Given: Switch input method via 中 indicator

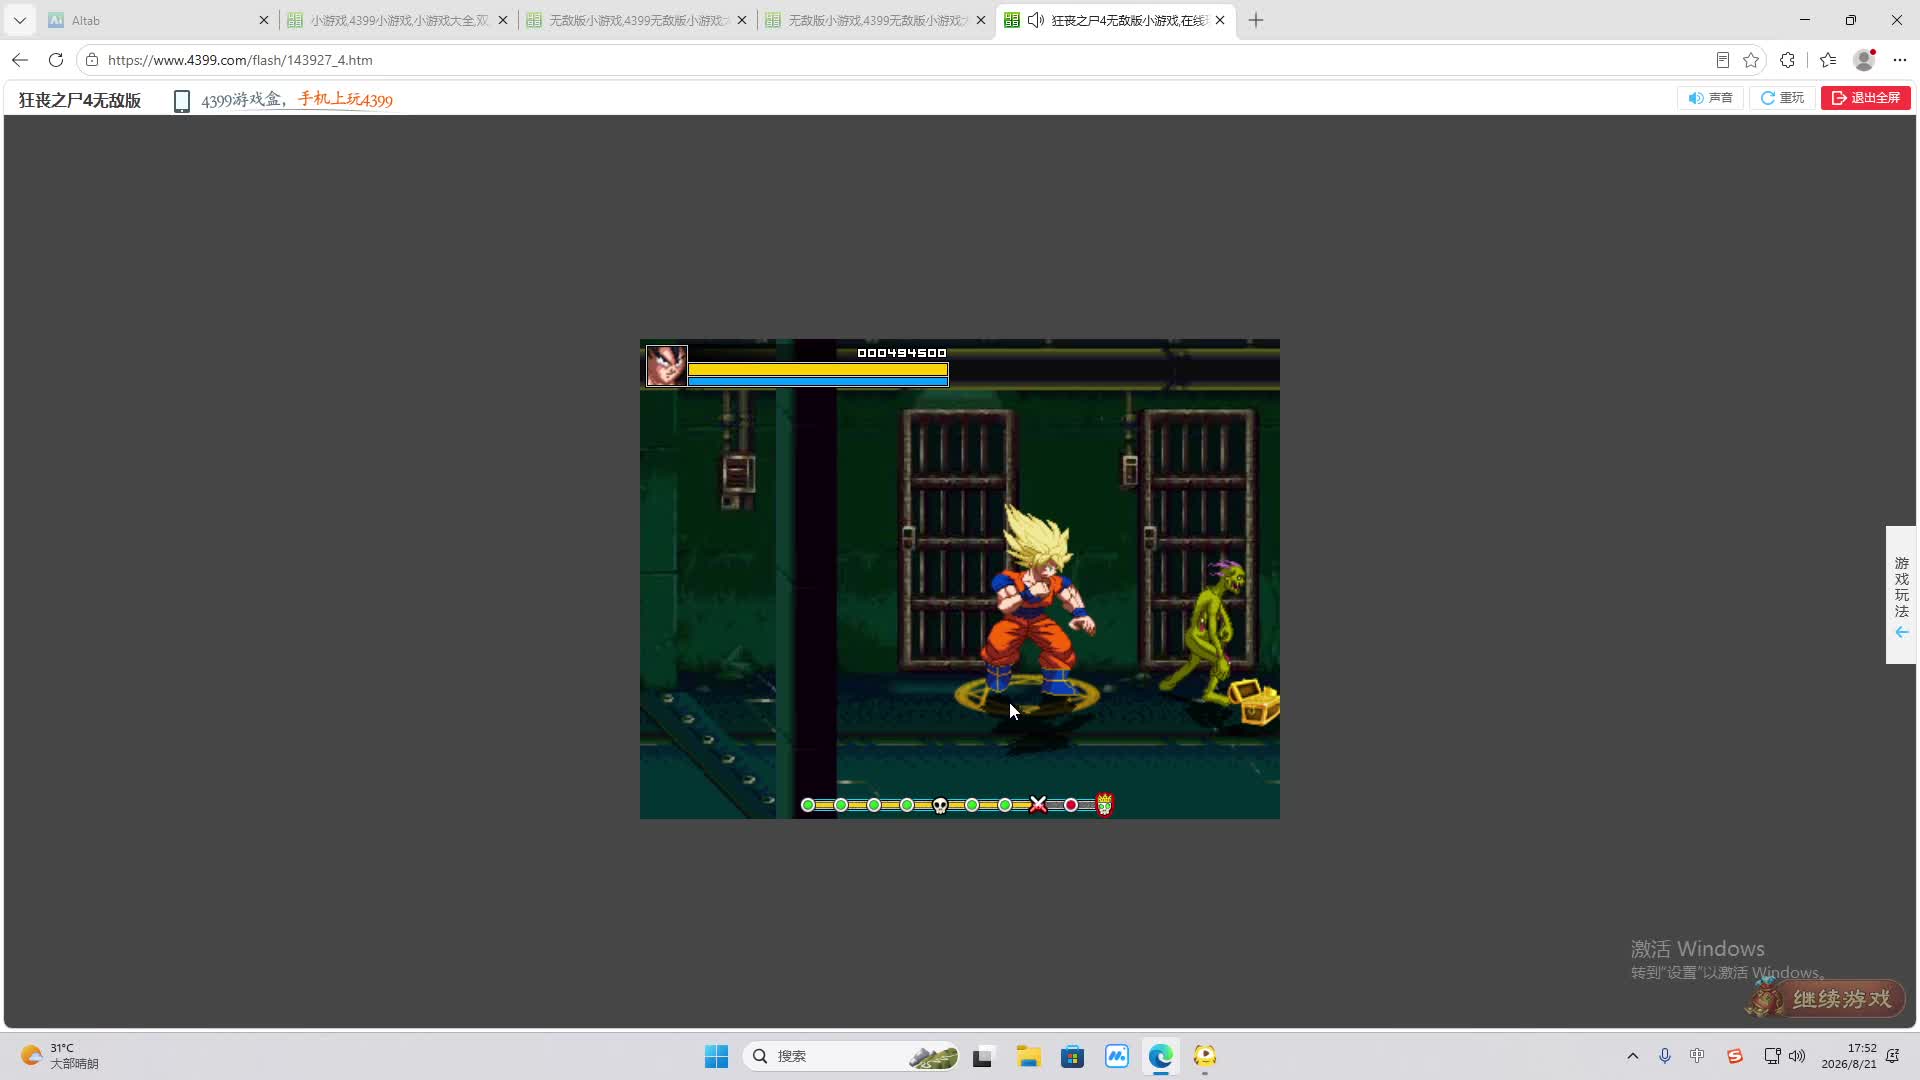Looking at the screenshot, I should click(x=1697, y=1056).
